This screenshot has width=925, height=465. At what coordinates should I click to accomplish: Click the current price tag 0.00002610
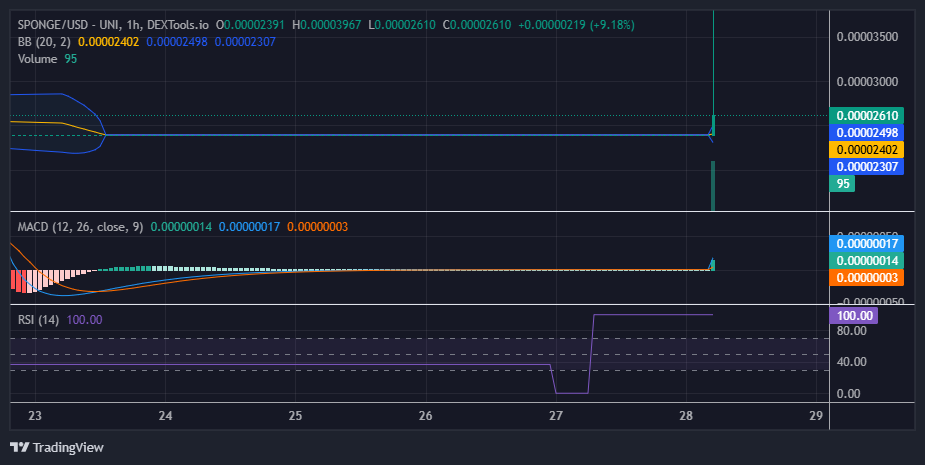(866, 116)
